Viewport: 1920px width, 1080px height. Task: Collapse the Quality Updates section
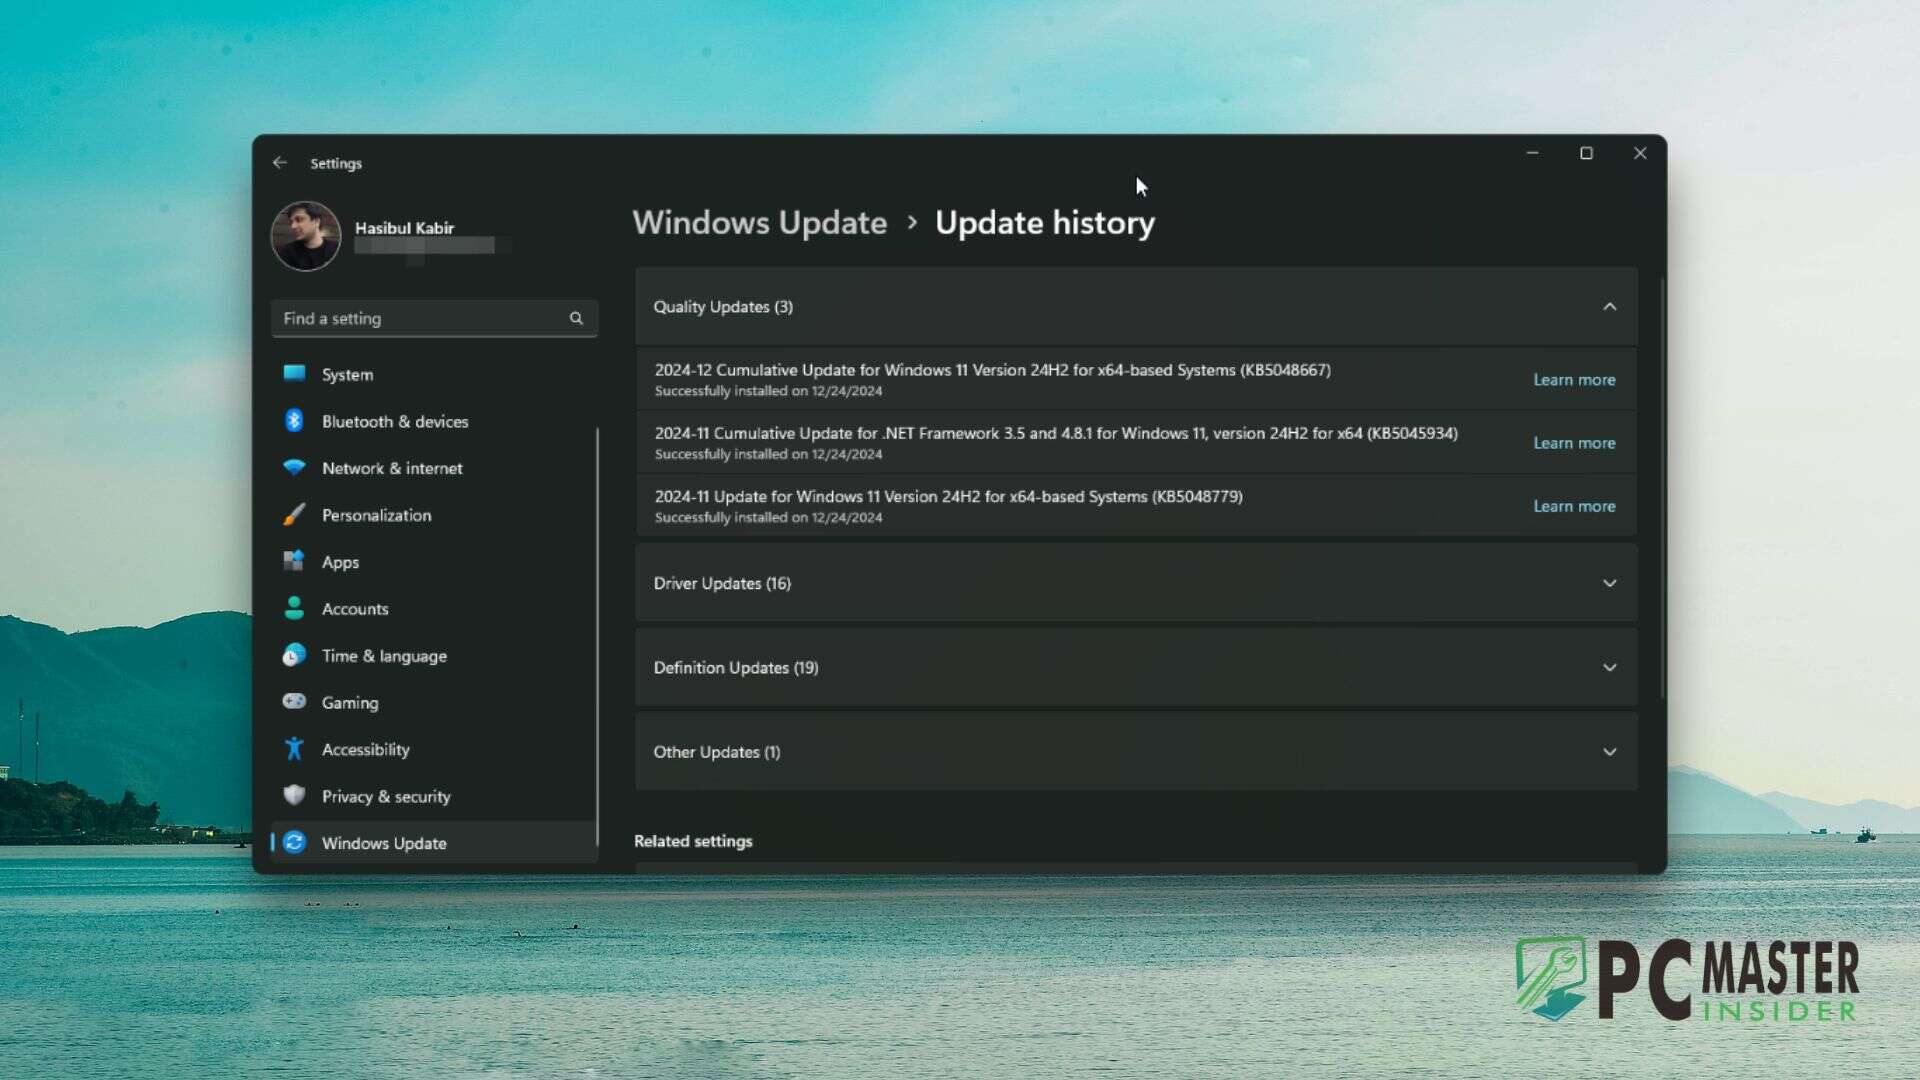point(1610,307)
